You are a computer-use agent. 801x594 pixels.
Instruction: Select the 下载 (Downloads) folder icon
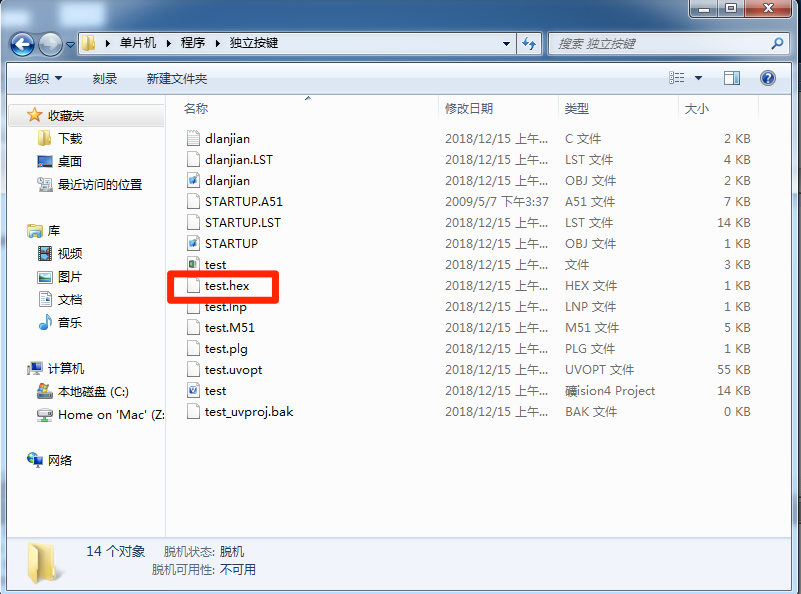(x=46, y=135)
